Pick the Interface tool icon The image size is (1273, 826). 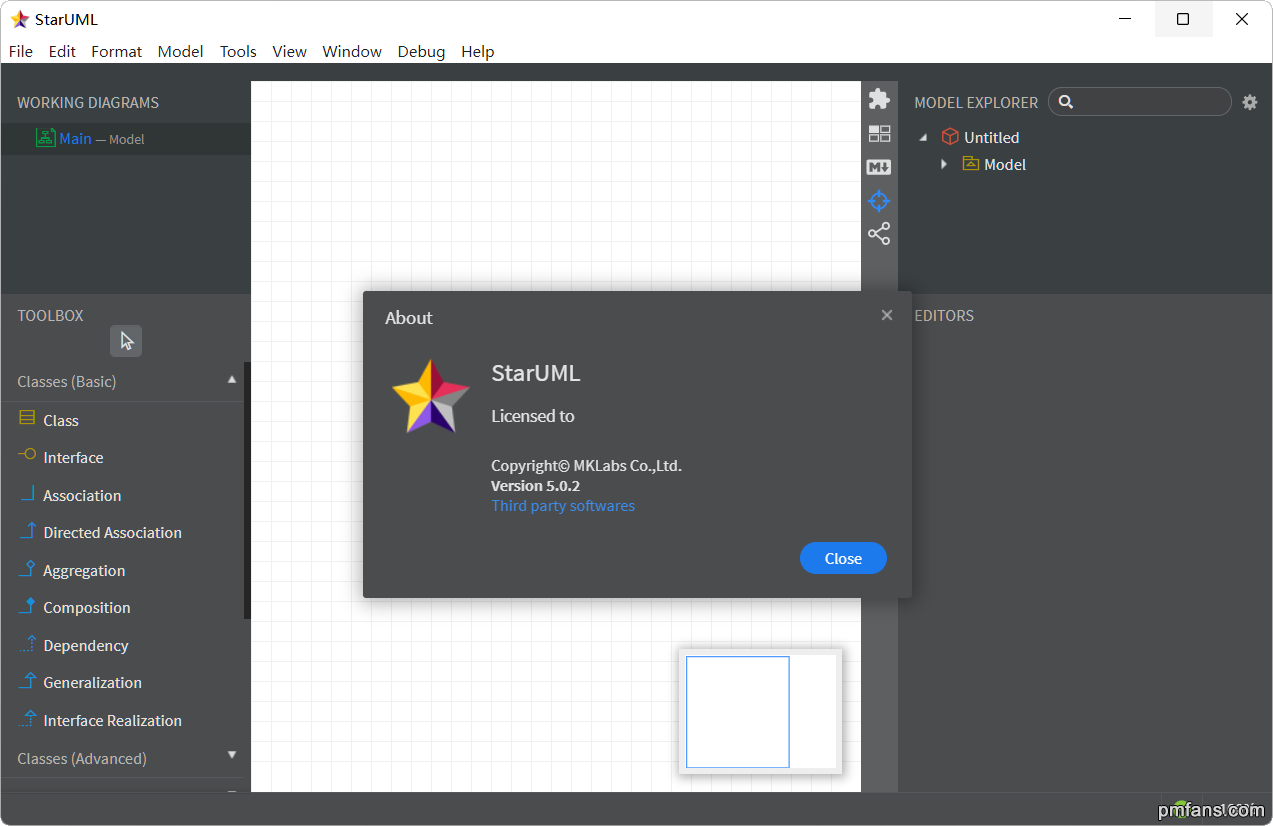pyautogui.click(x=27, y=456)
